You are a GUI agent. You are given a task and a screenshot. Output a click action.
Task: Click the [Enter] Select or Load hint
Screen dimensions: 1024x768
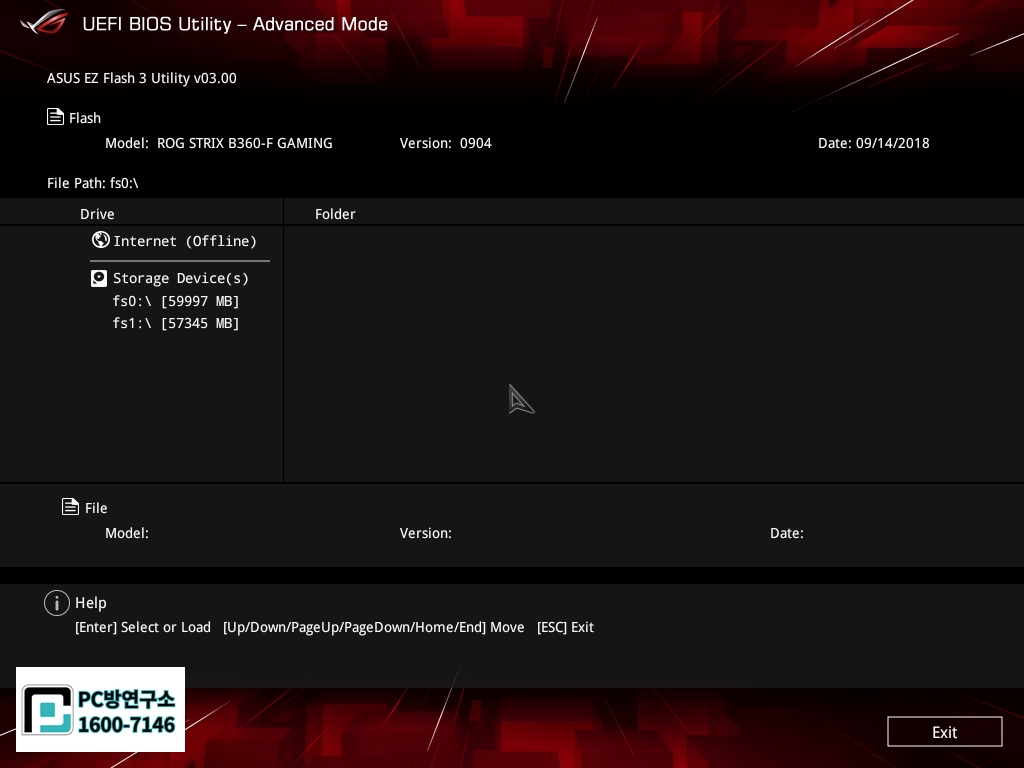(143, 627)
